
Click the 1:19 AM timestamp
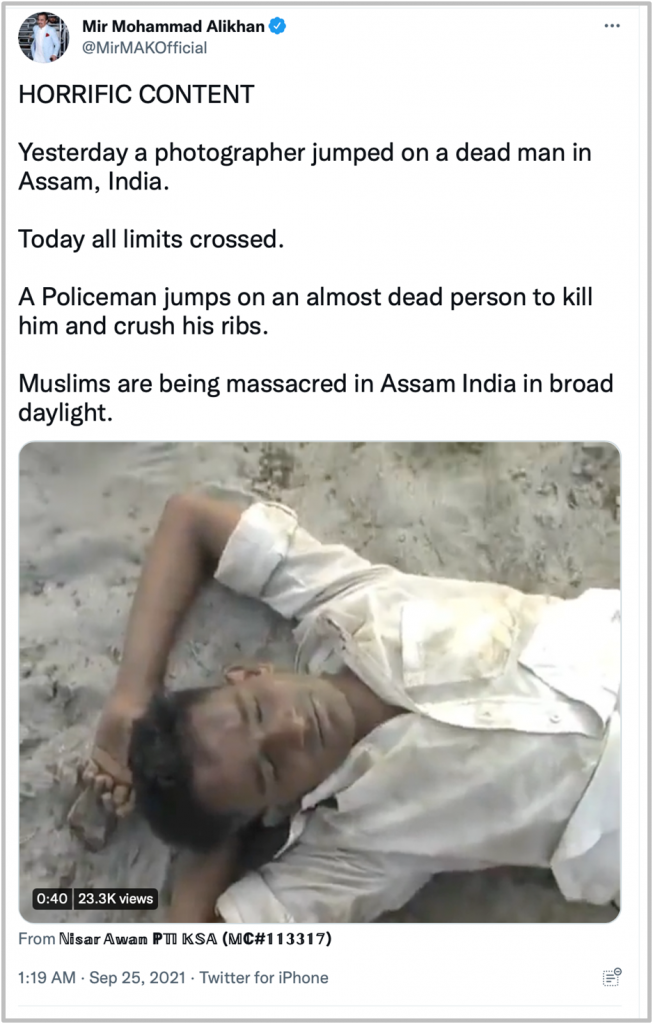click(x=46, y=978)
